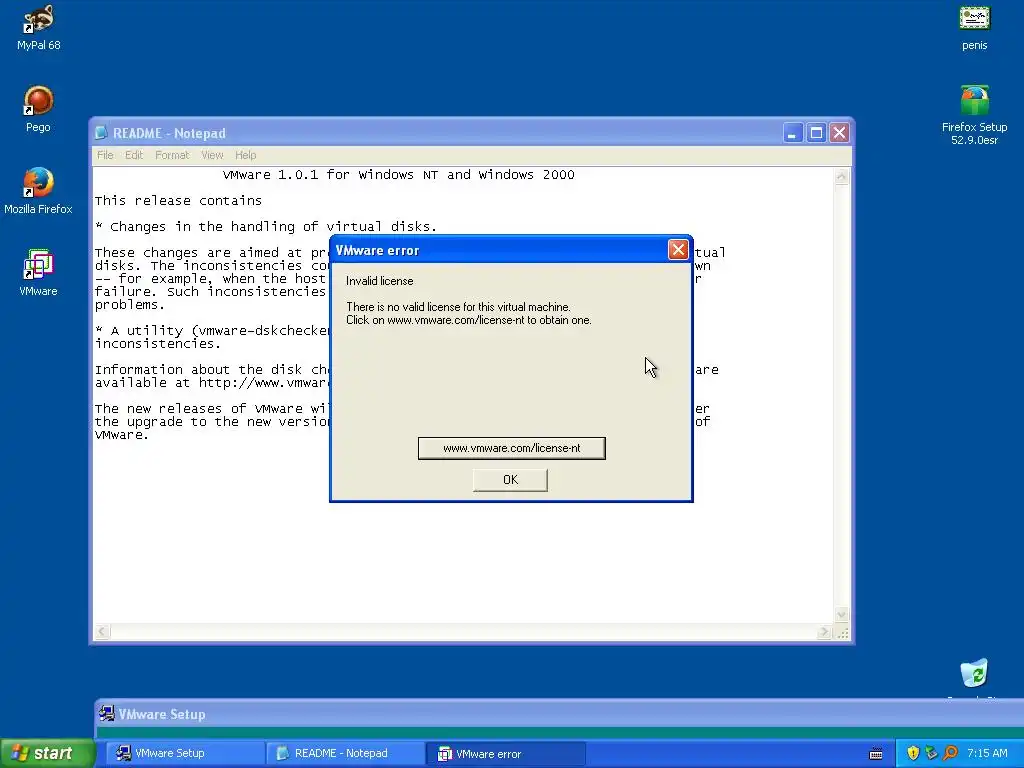
Task: Click the security shield tray icon
Action: (x=913, y=753)
